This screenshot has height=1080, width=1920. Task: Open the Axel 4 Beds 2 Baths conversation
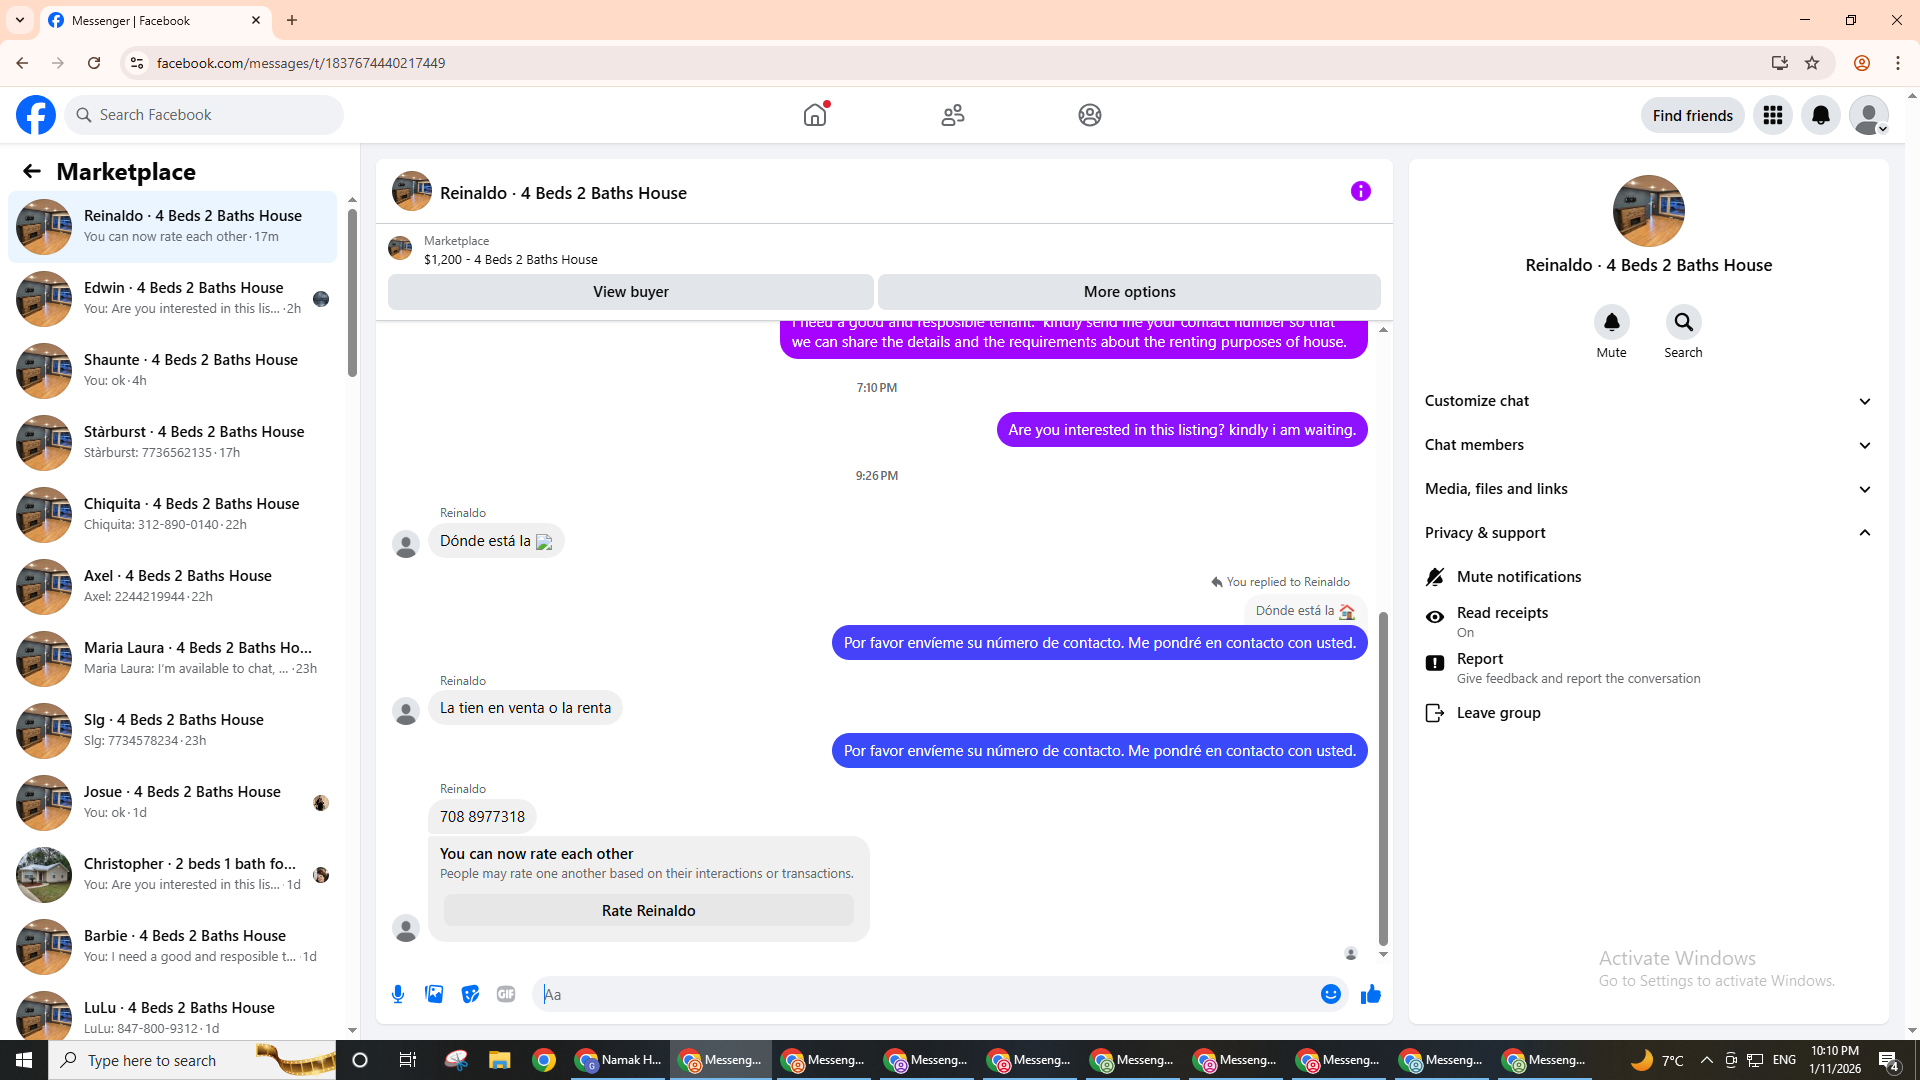[x=172, y=587]
